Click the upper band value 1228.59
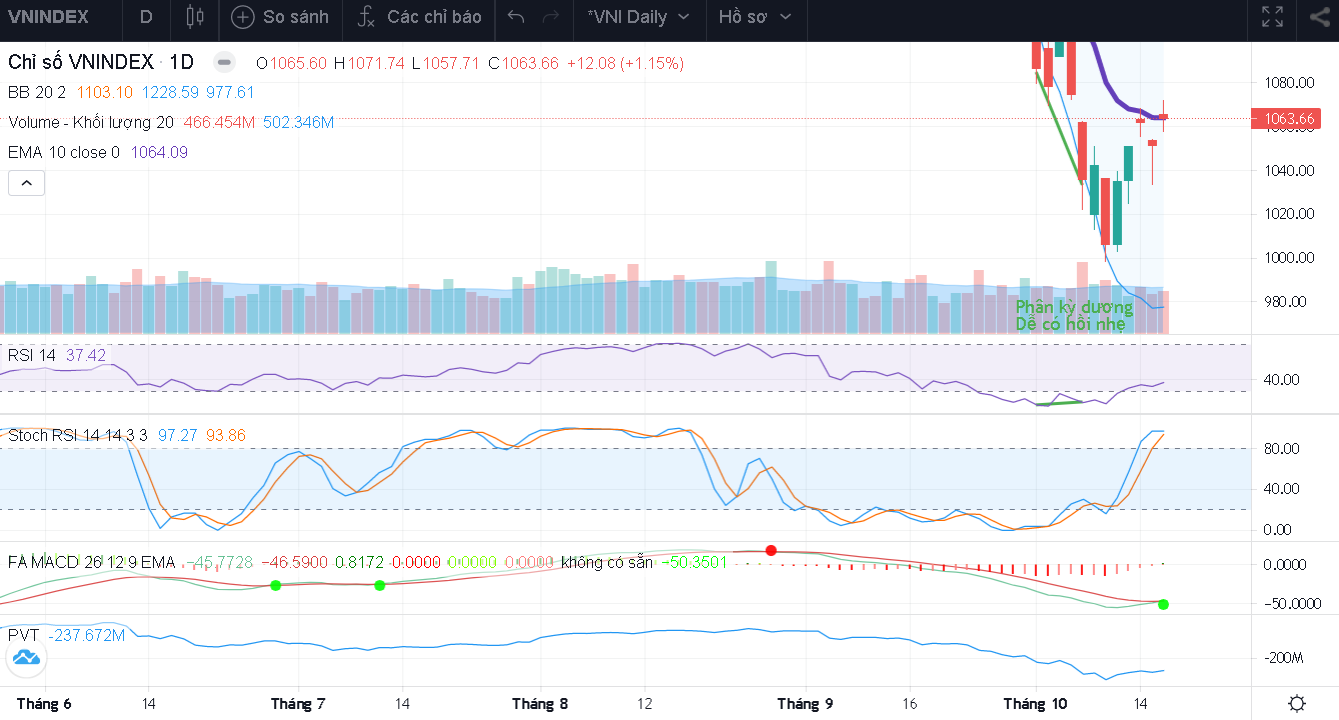The width and height of the screenshot is (1339, 720). 170,92
